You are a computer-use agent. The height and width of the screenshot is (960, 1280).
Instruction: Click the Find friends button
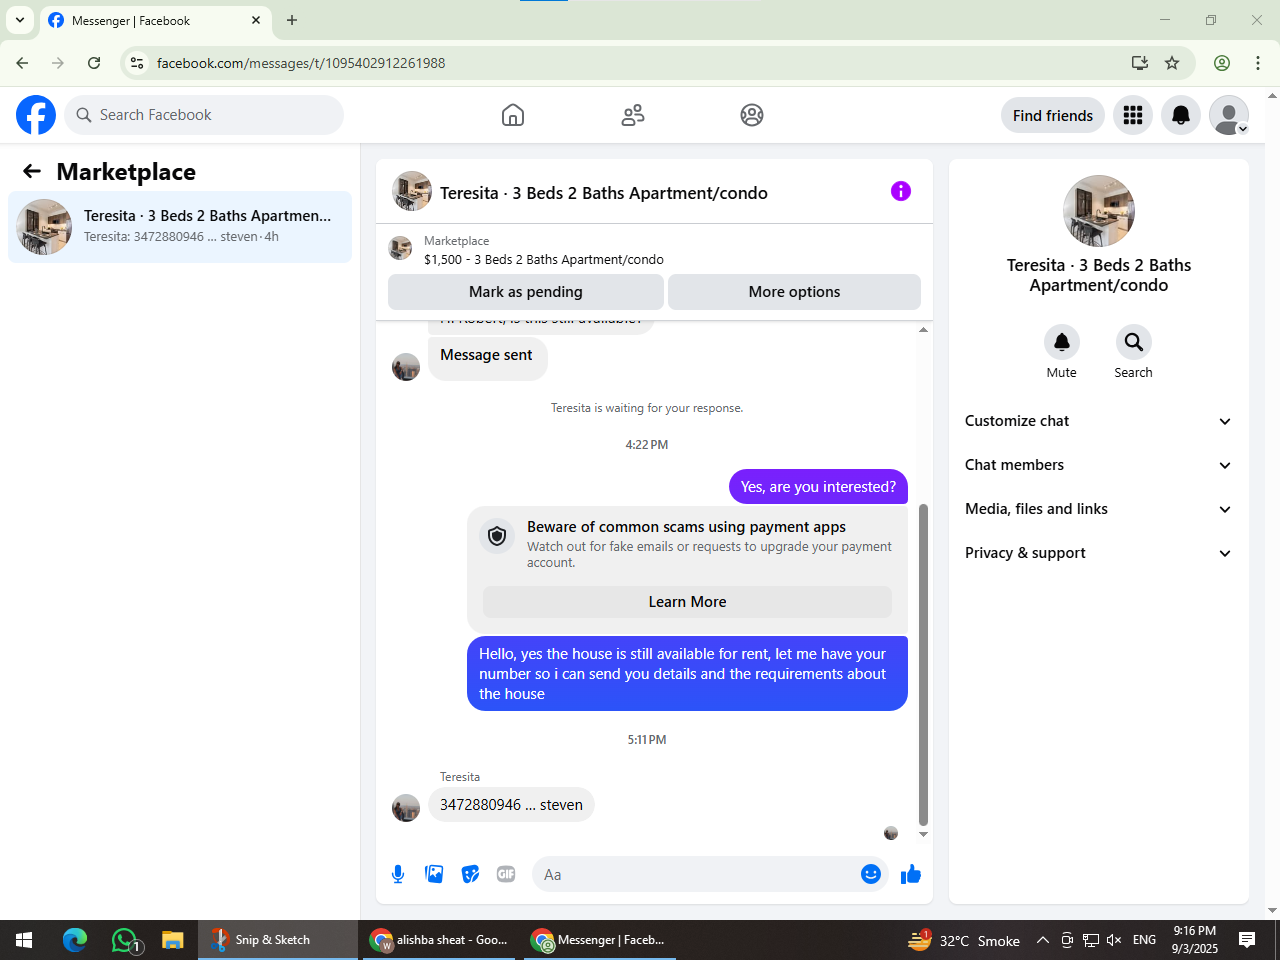click(x=1053, y=115)
